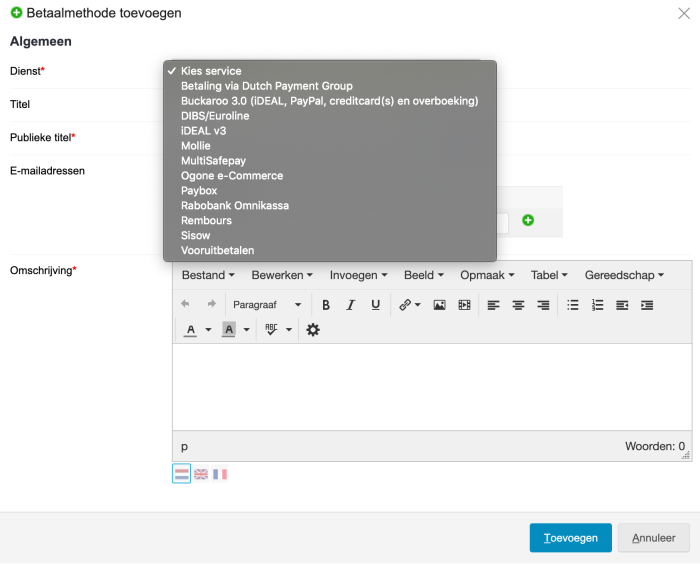Viewport: 700px width, 564px height.
Task: Click the editor resize handle corner
Action: click(686, 455)
